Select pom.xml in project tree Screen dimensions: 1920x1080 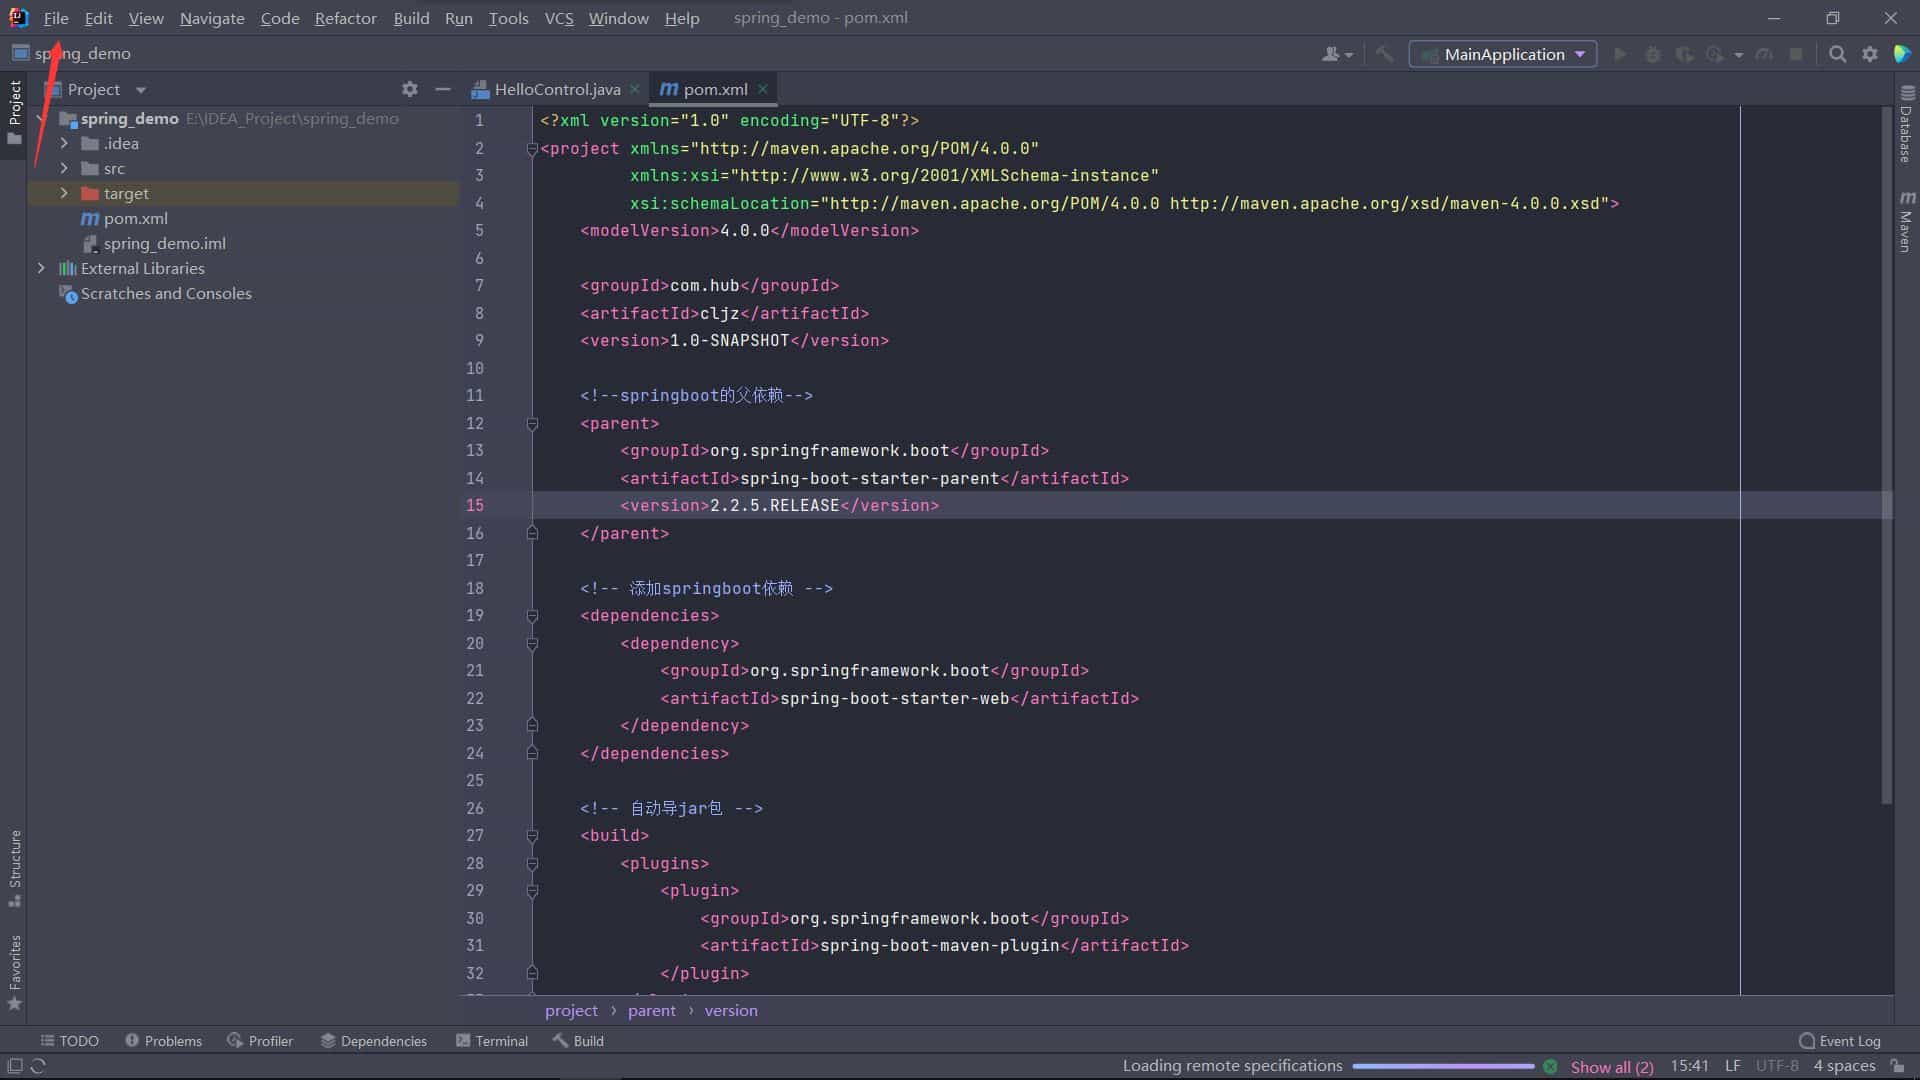click(x=135, y=218)
